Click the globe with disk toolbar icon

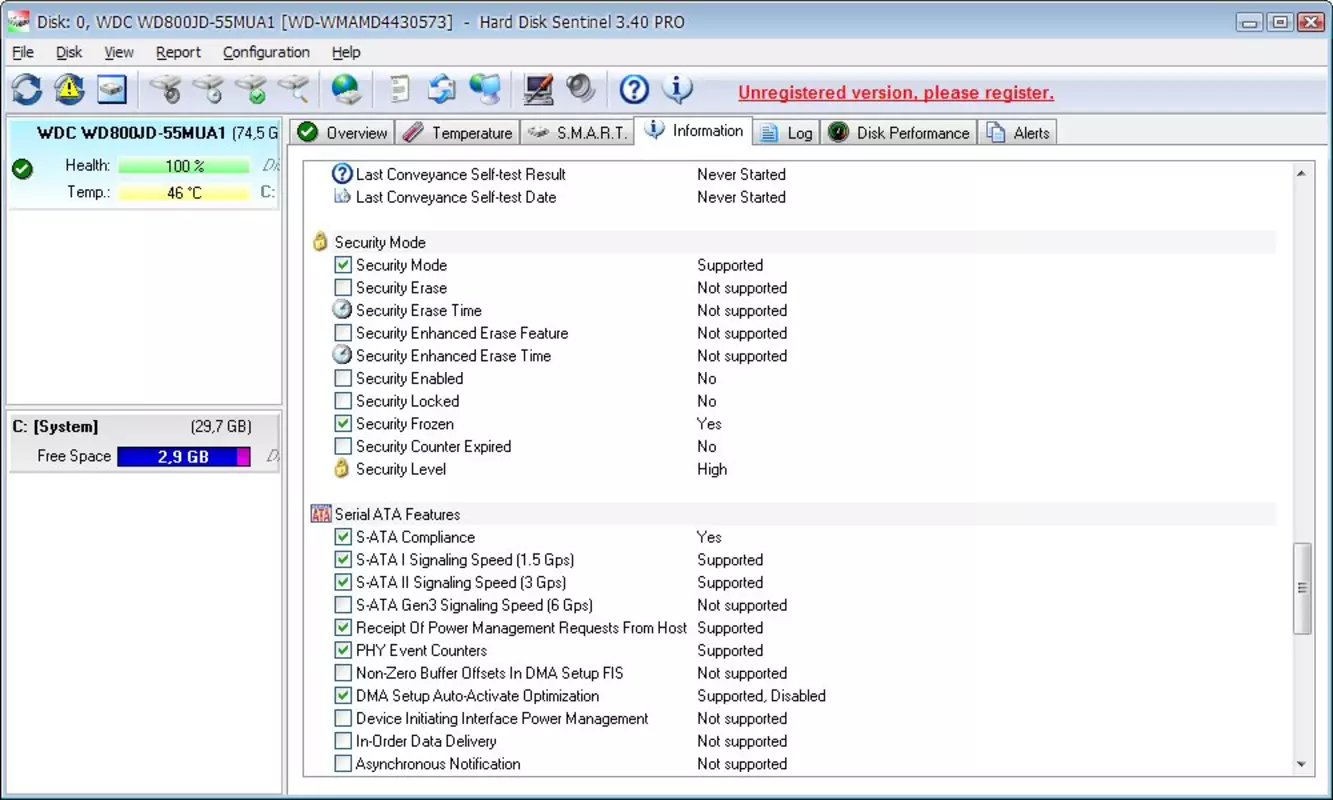coord(346,90)
